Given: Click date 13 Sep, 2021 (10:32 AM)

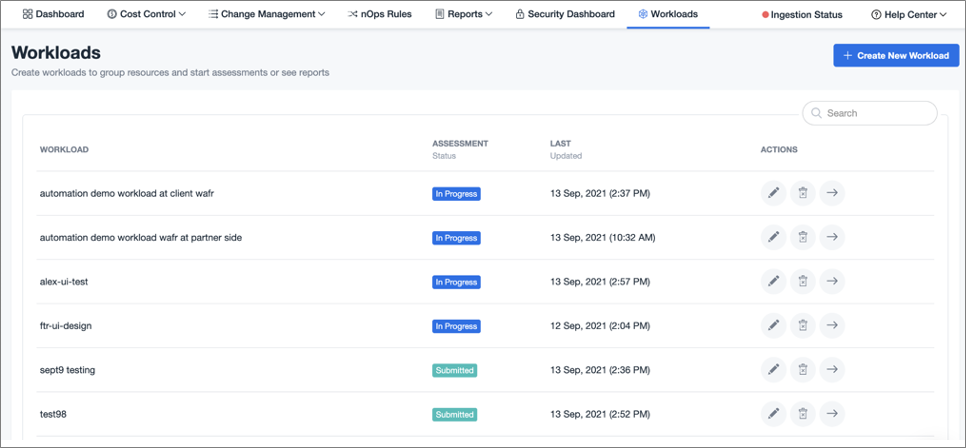Looking at the screenshot, I should coord(603,237).
